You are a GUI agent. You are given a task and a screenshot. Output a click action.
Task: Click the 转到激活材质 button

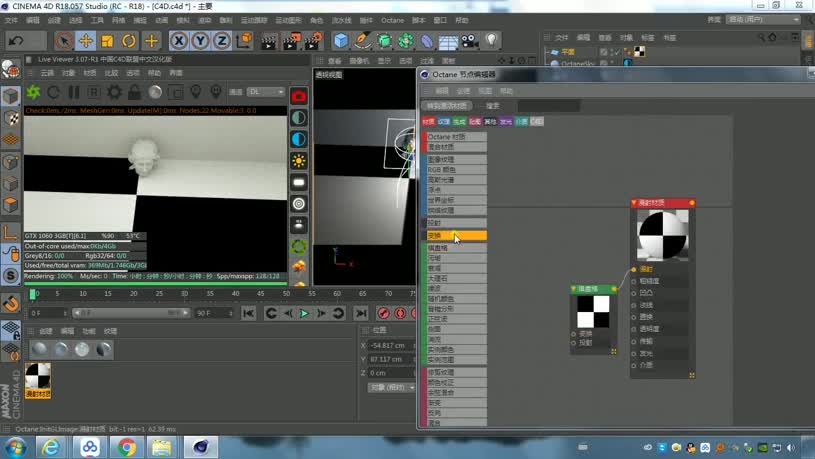446,106
